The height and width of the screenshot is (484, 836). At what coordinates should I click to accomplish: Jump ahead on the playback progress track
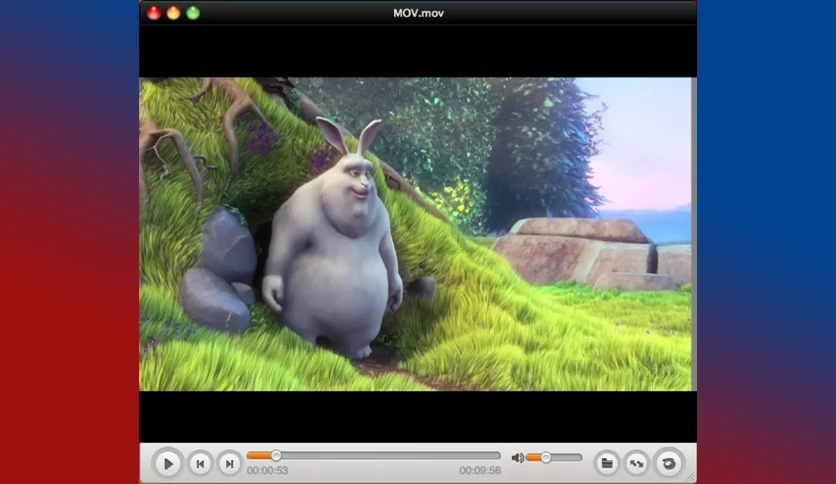coord(374,456)
